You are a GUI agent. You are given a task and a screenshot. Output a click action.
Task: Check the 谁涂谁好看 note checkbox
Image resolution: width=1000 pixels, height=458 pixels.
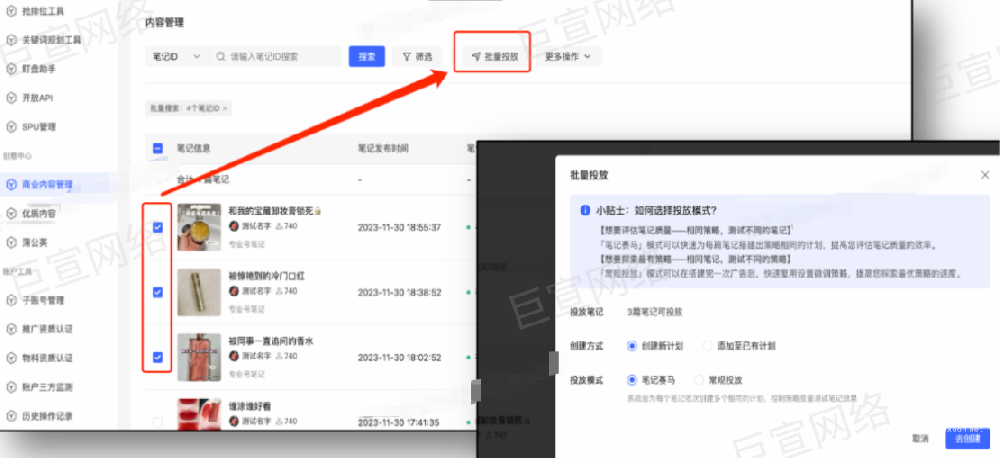158,422
